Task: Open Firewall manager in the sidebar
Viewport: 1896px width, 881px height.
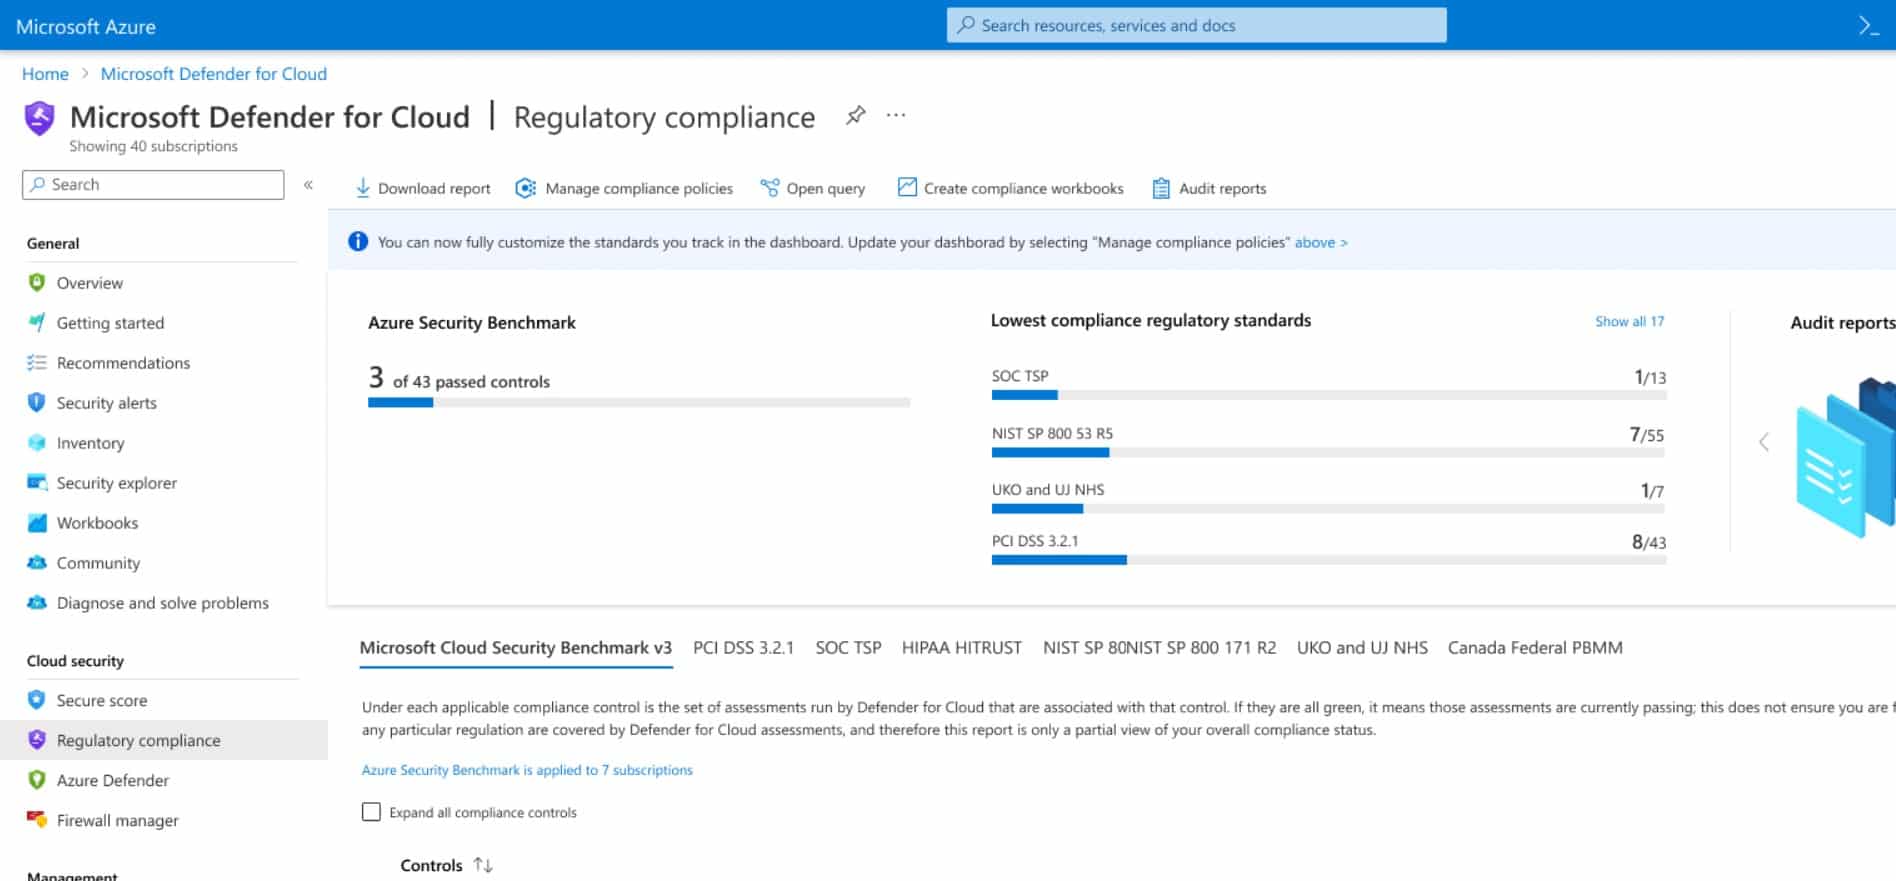Action: coord(117,820)
